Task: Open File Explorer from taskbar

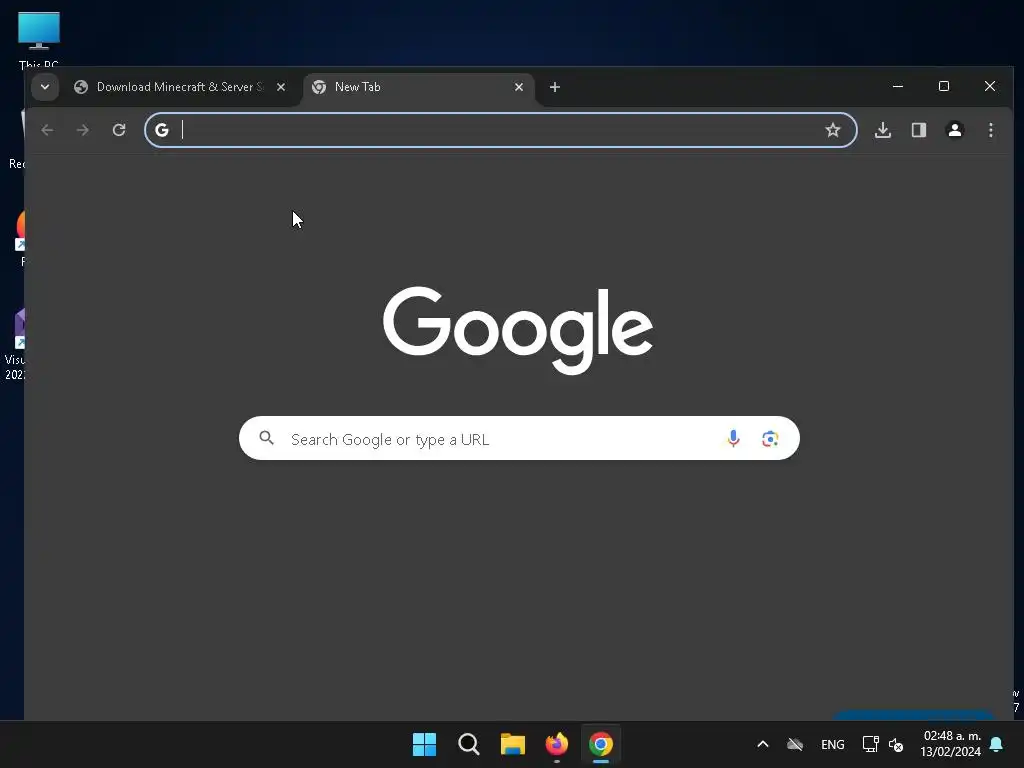Action: [x=513, y=744]
